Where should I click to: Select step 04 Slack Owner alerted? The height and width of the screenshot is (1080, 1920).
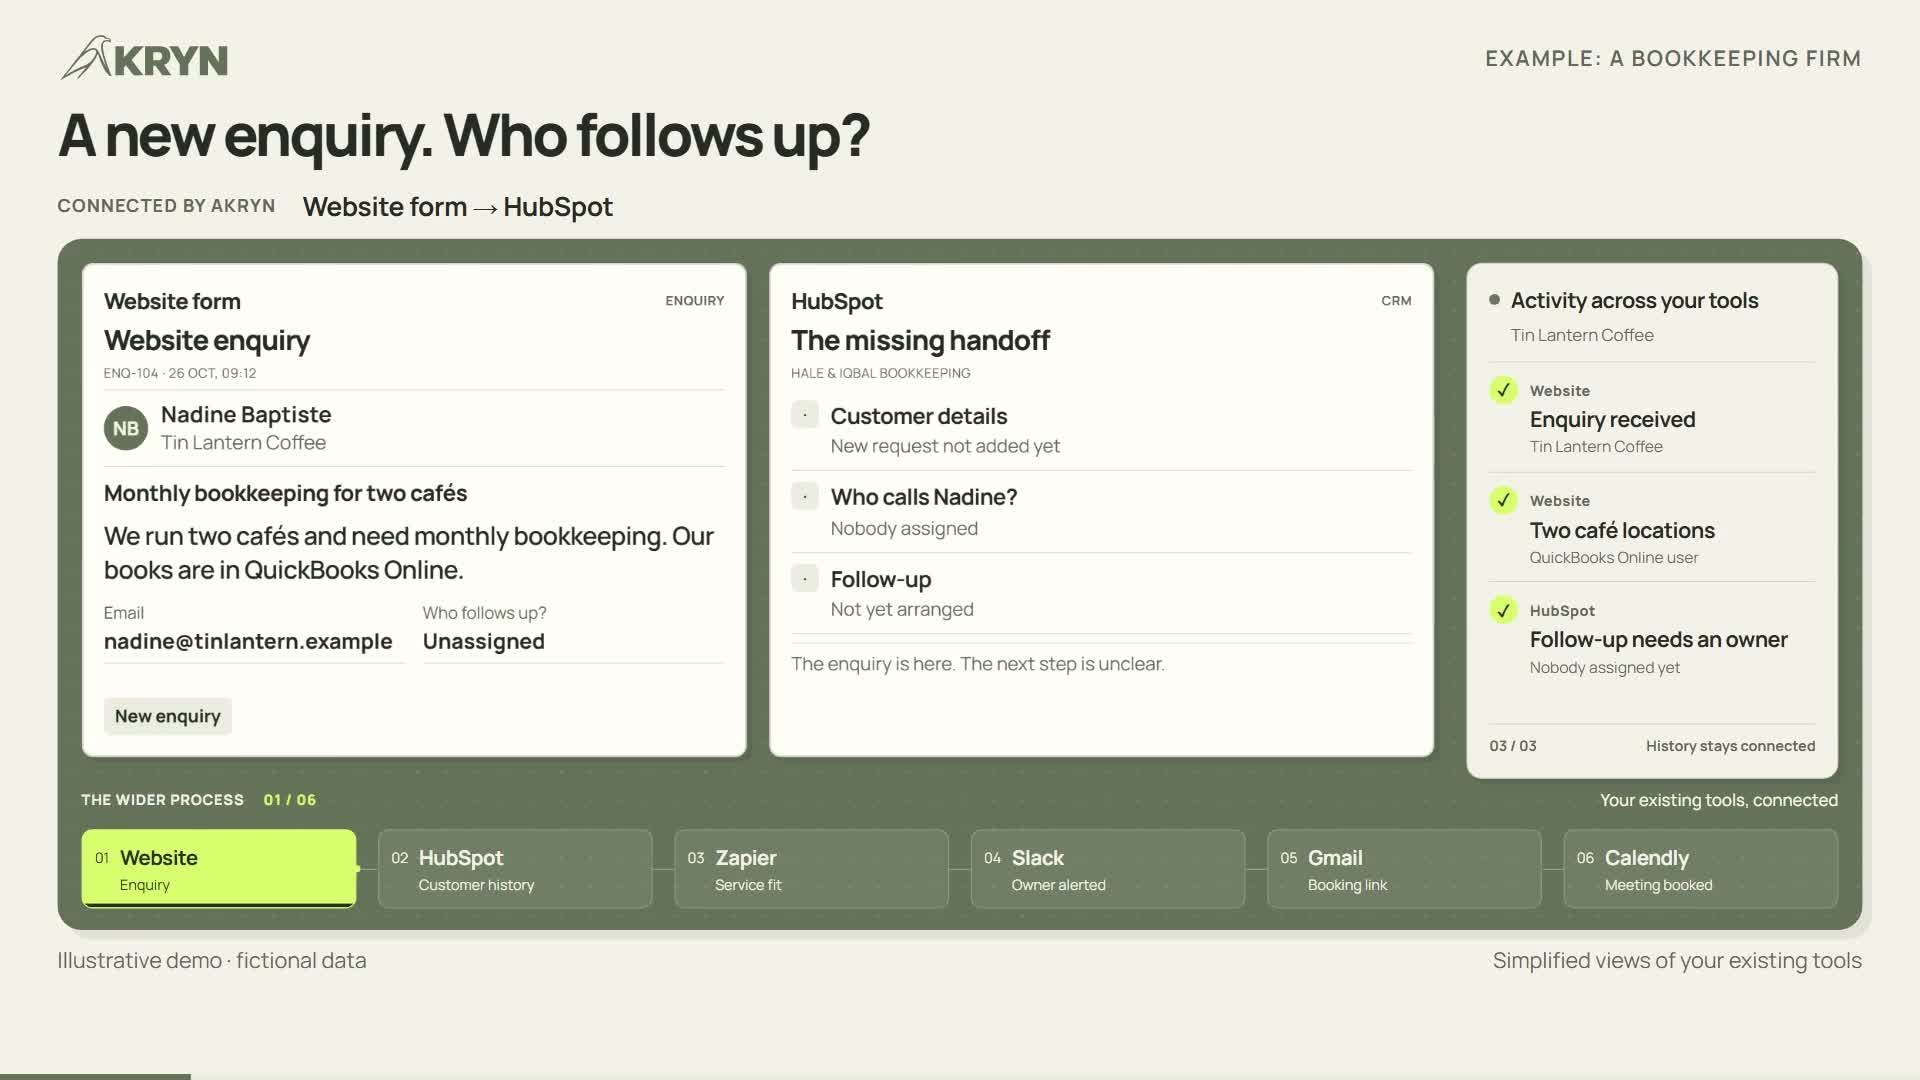tap(1108, 869)
